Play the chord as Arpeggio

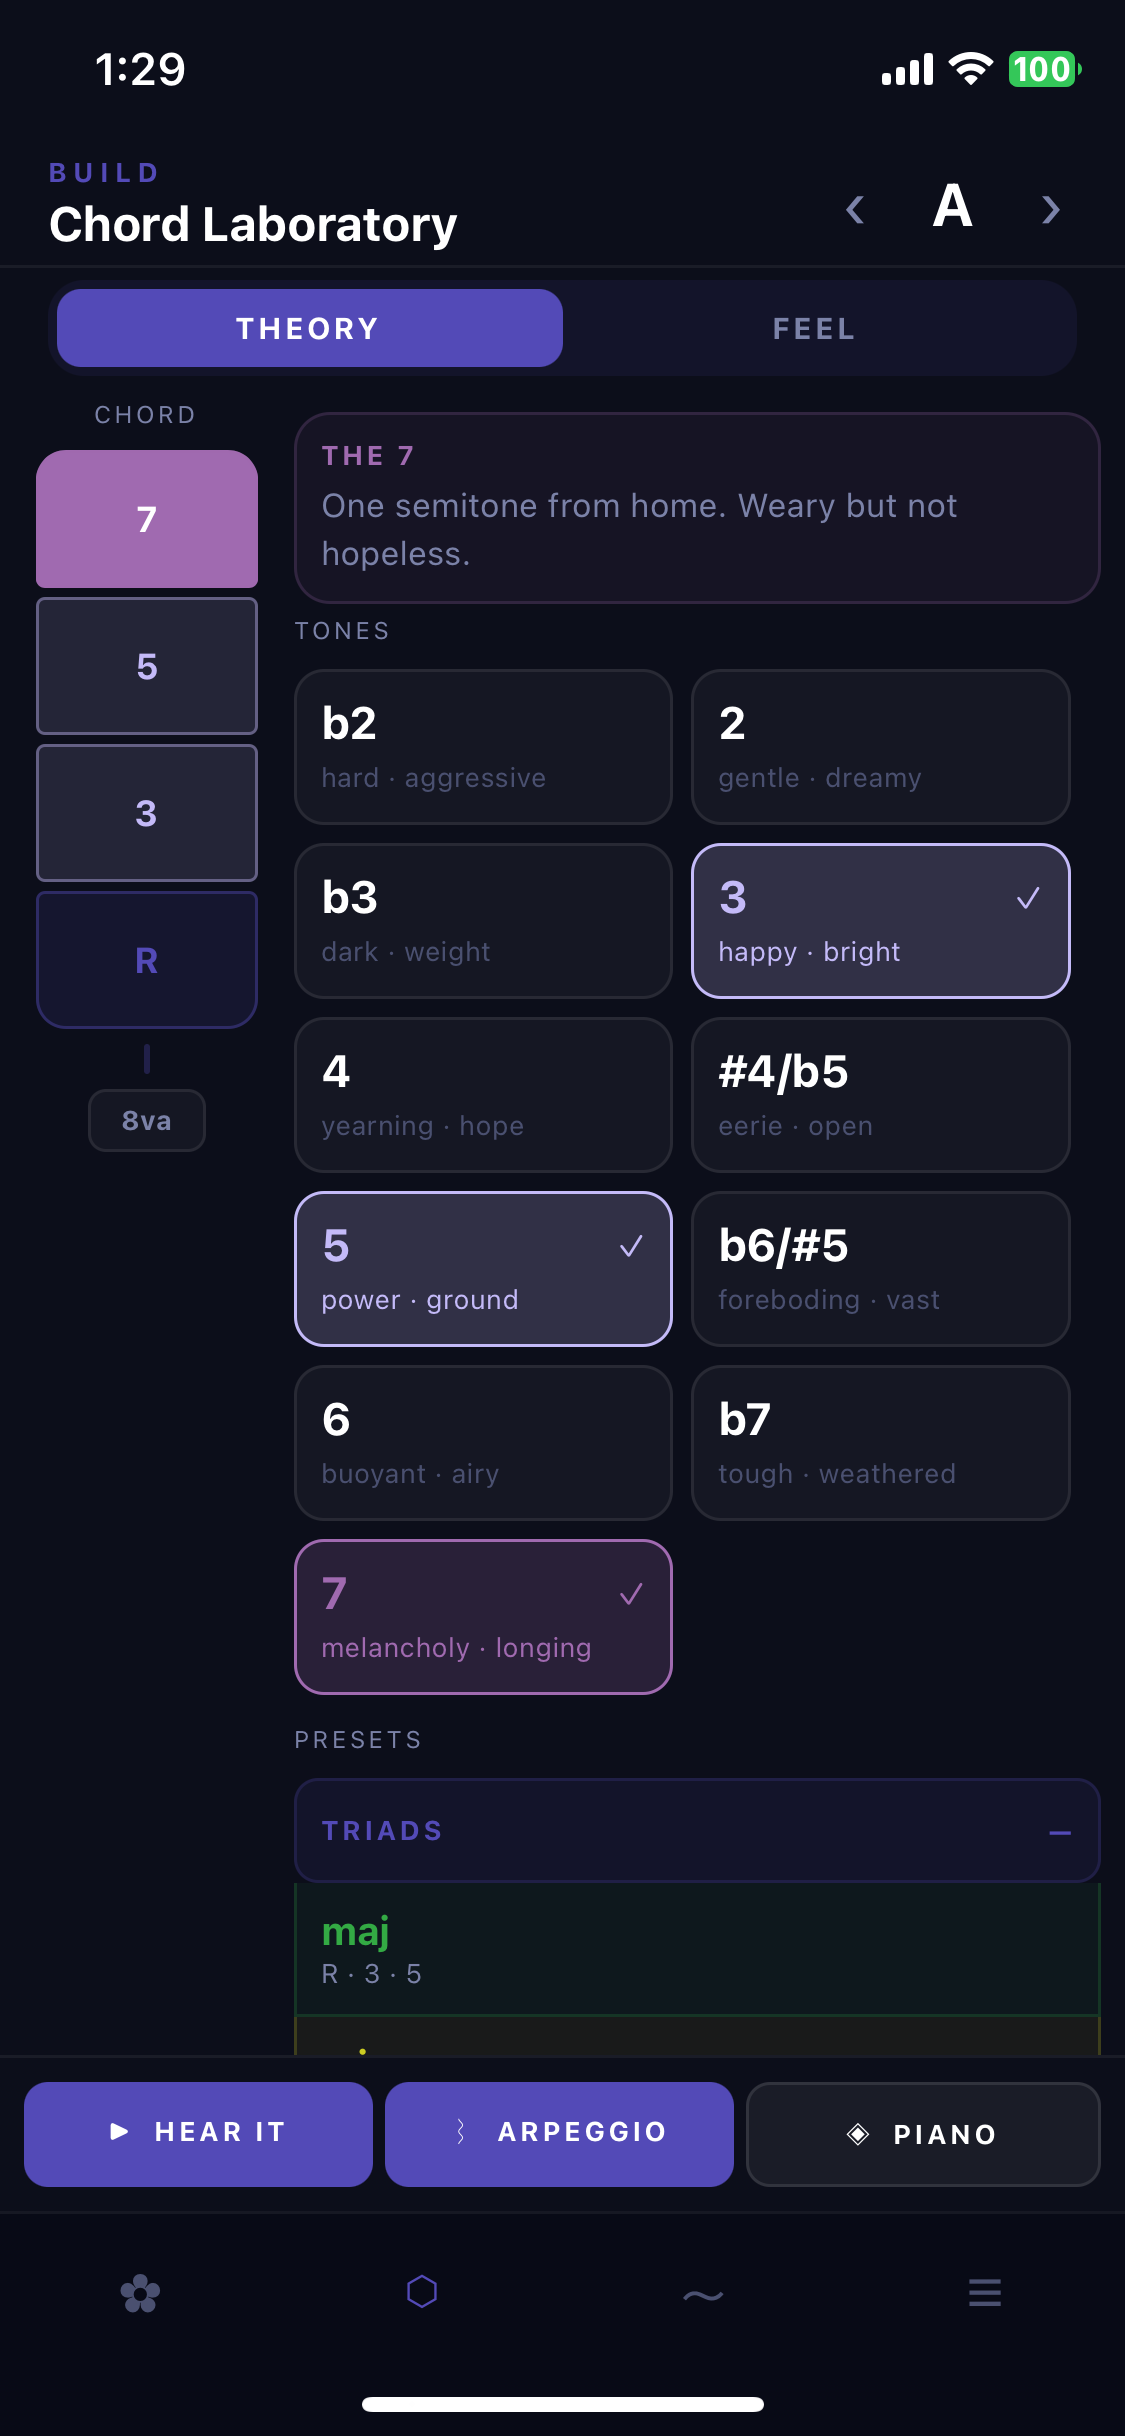coord(559,2133)
